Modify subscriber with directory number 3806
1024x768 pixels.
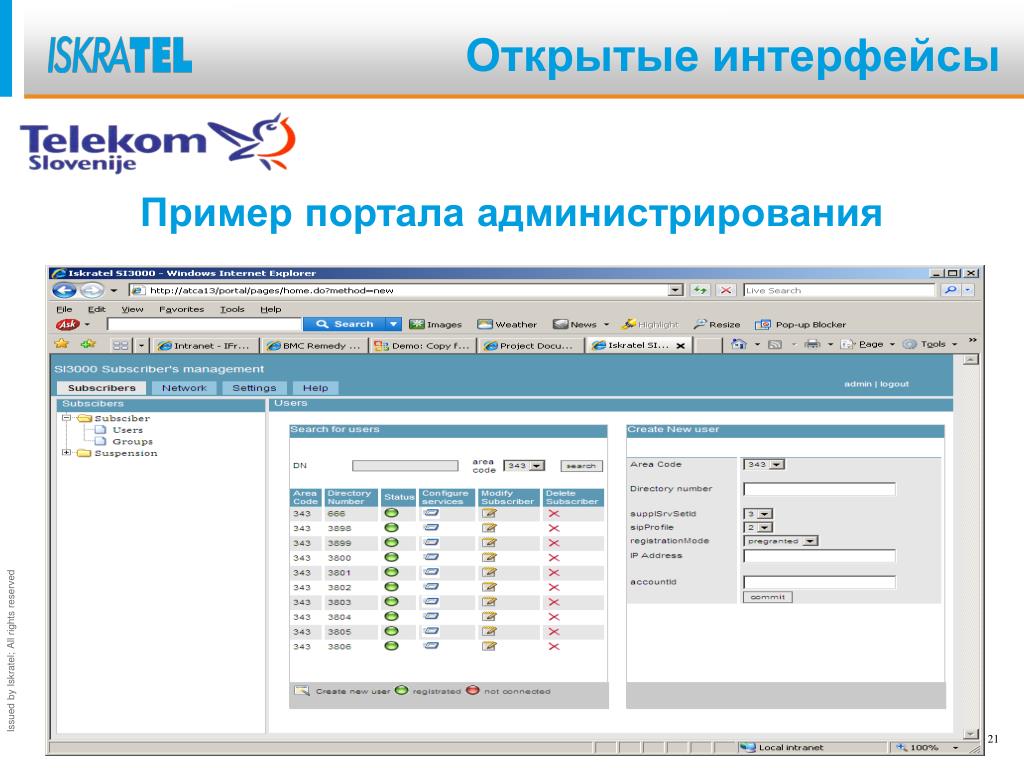(489, 646)
